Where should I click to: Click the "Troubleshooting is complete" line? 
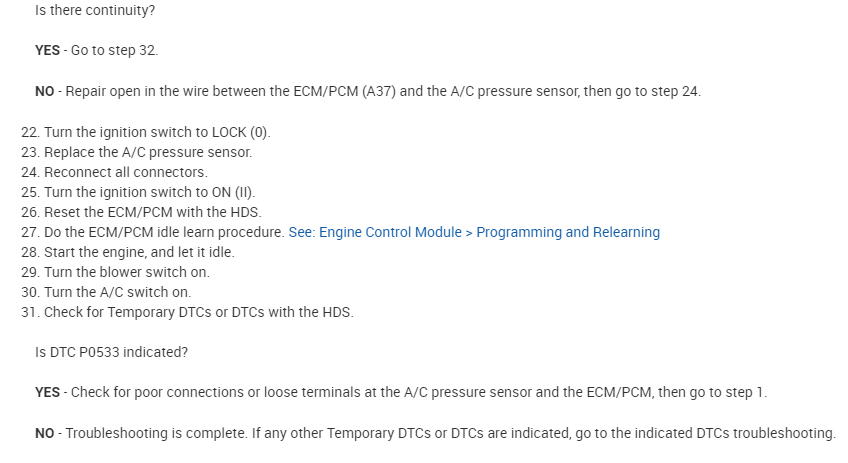(x=450, y=433)
